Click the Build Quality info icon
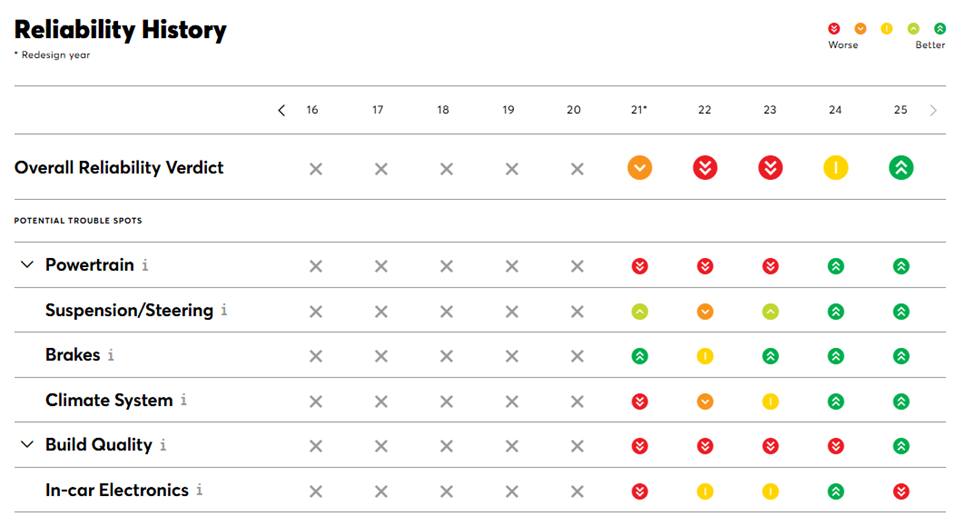The image size is (975, 526). point(163,446)
